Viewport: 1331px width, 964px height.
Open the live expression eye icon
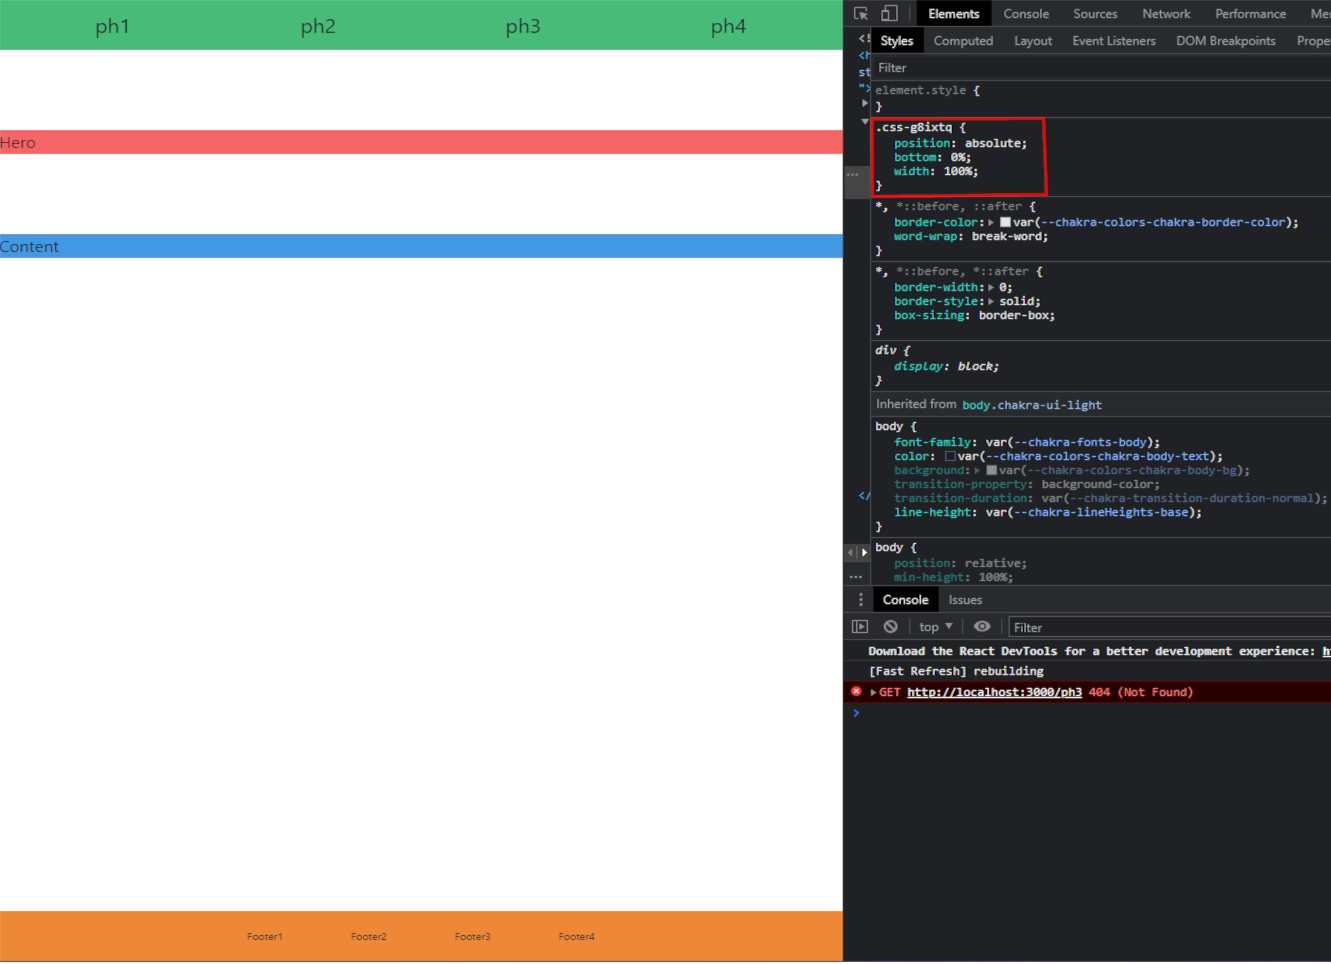click(981, 626)
